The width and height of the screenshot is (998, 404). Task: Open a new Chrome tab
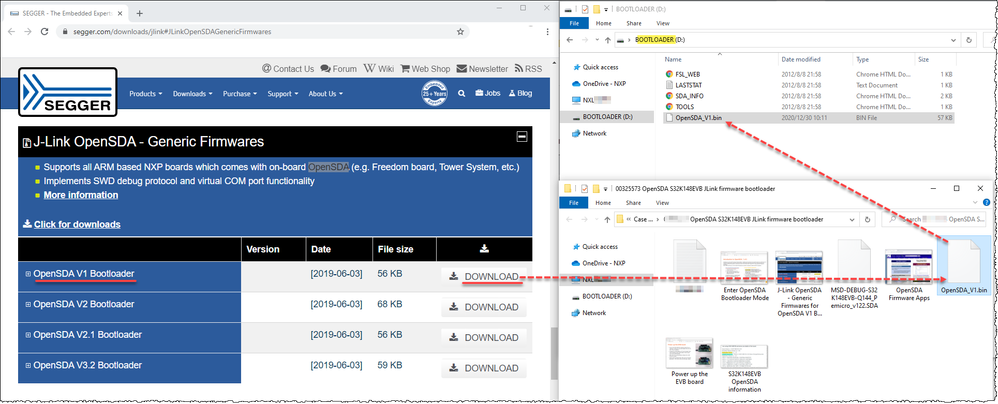(139, 13)
